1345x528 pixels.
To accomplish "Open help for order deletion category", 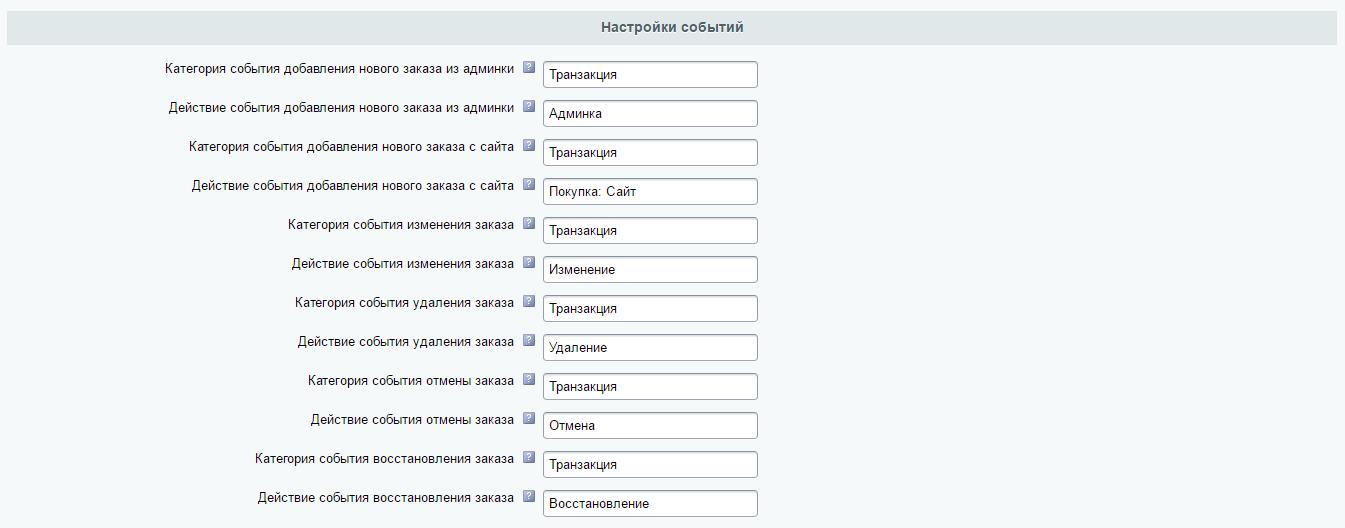I will pyautogui.click(x=529, y=302).
